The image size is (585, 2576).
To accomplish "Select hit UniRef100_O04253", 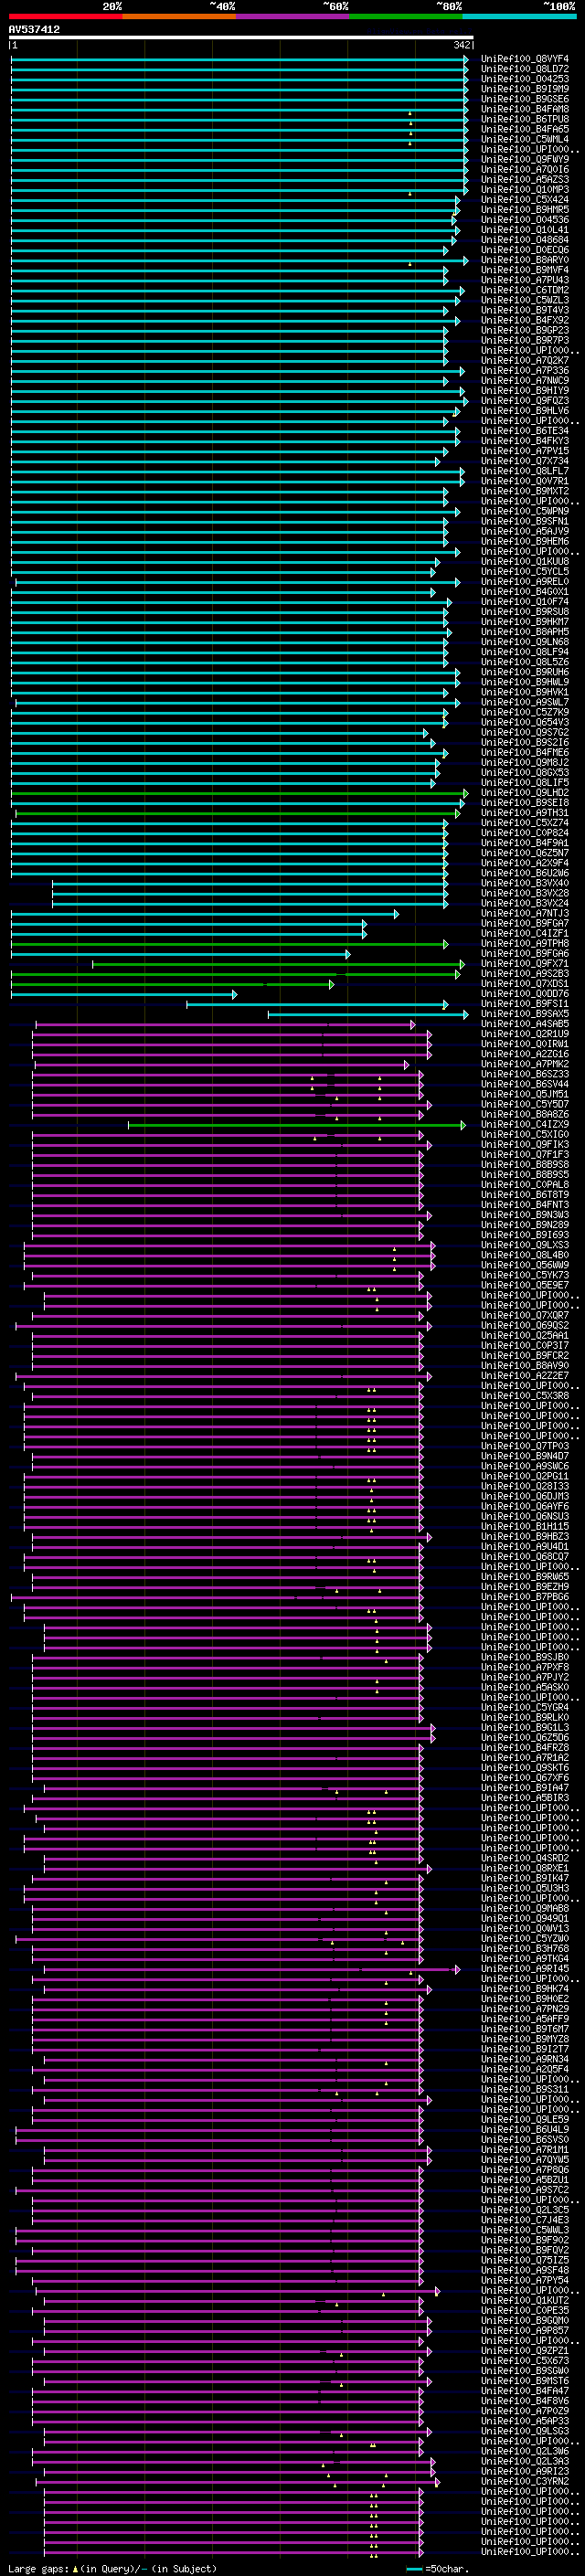I will 525,79.
